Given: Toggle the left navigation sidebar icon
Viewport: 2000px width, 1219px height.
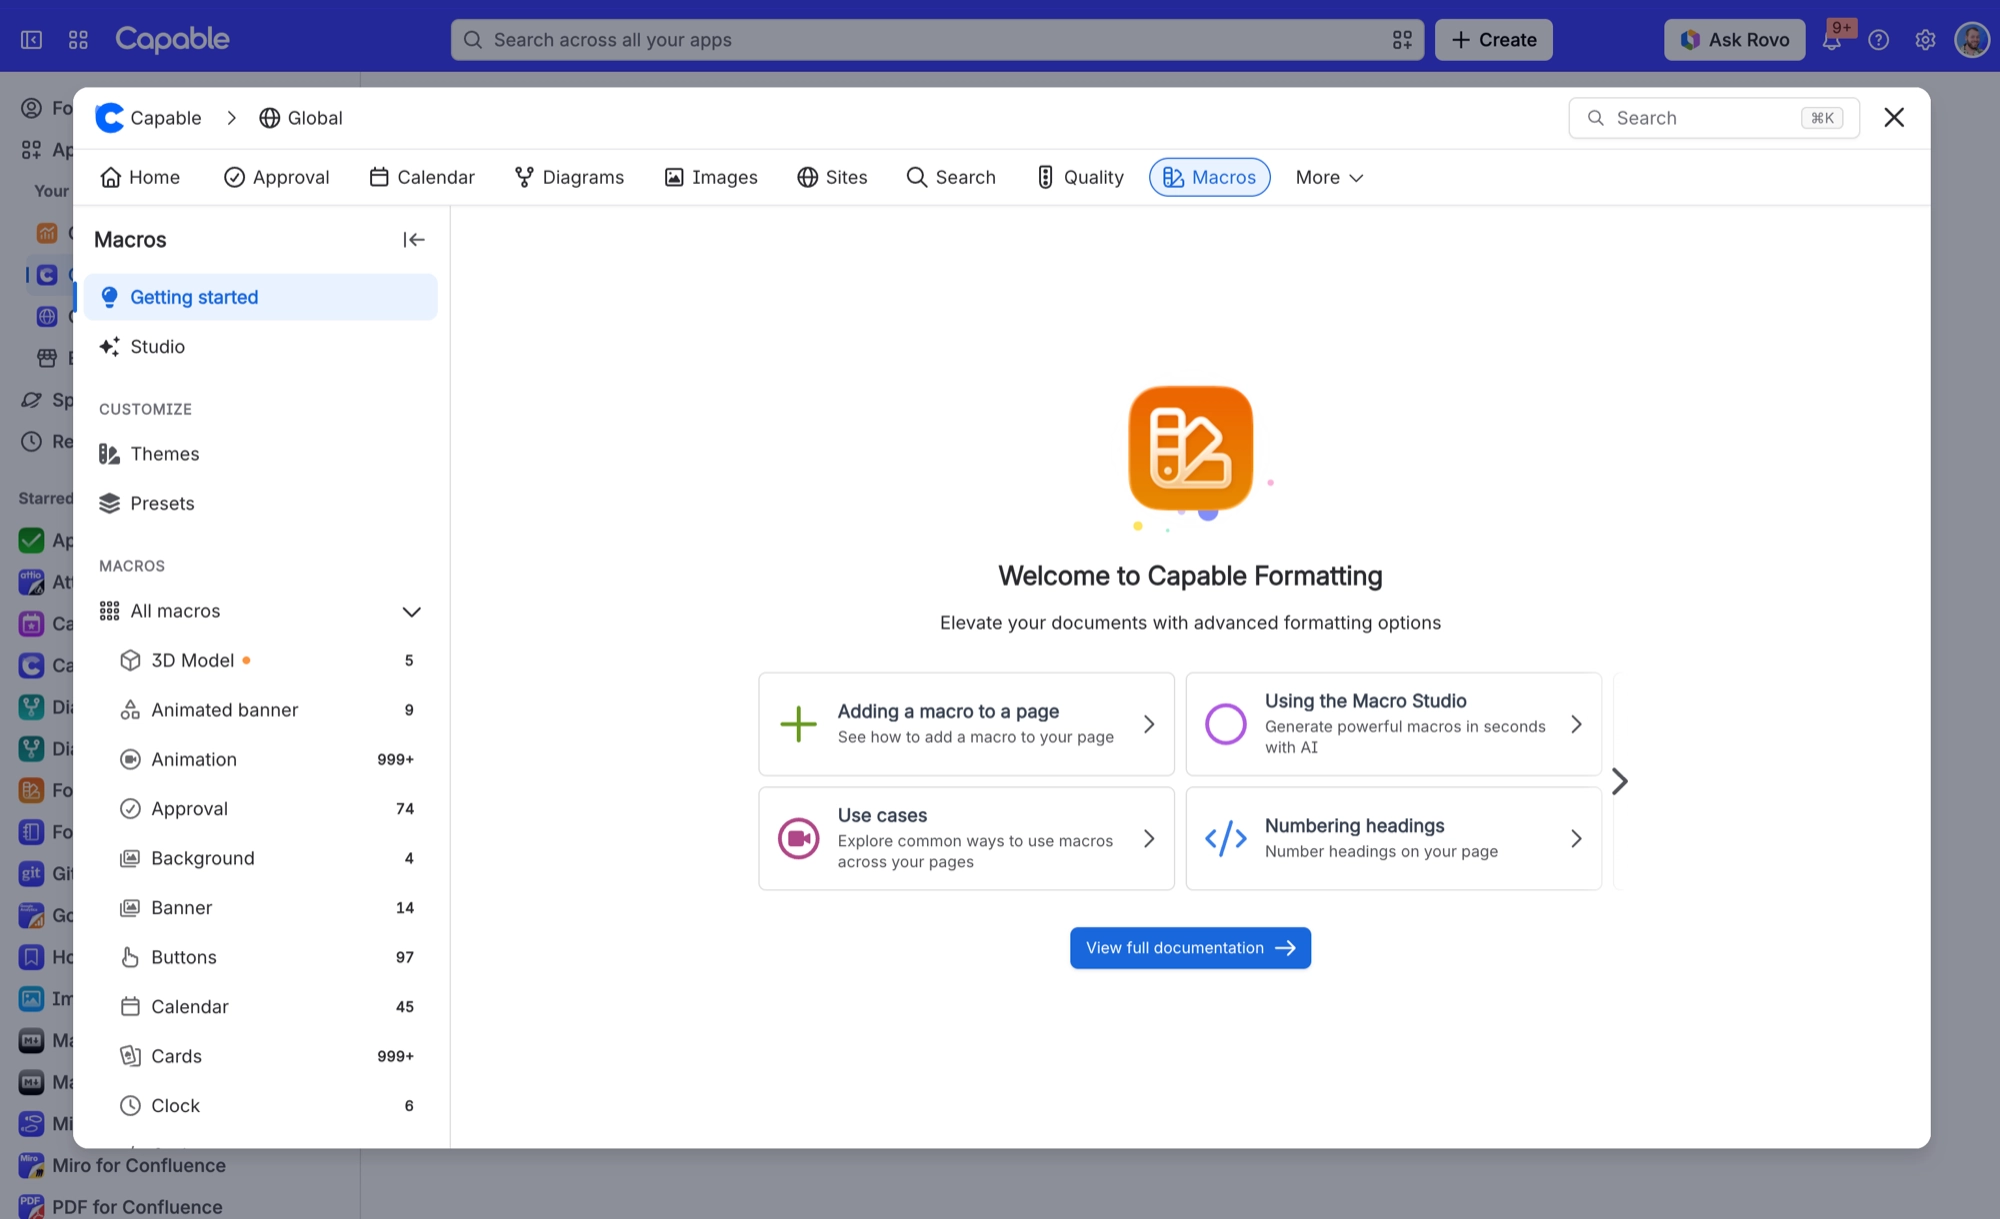Looking at the screenshot, I should [x=32, y=40].
